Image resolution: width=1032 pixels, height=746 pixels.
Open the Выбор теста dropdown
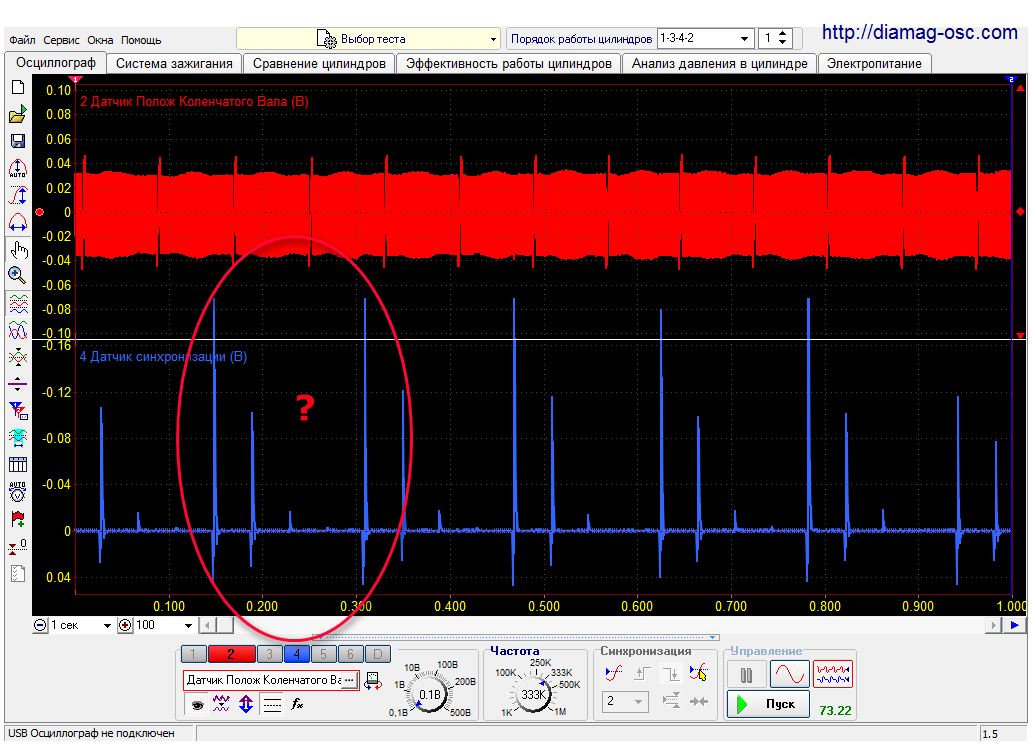369,39
